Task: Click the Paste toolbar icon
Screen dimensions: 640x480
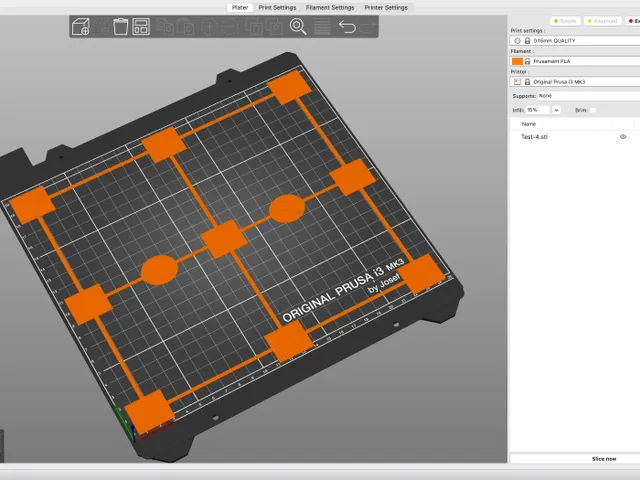Action: click(x=185, y=27)
